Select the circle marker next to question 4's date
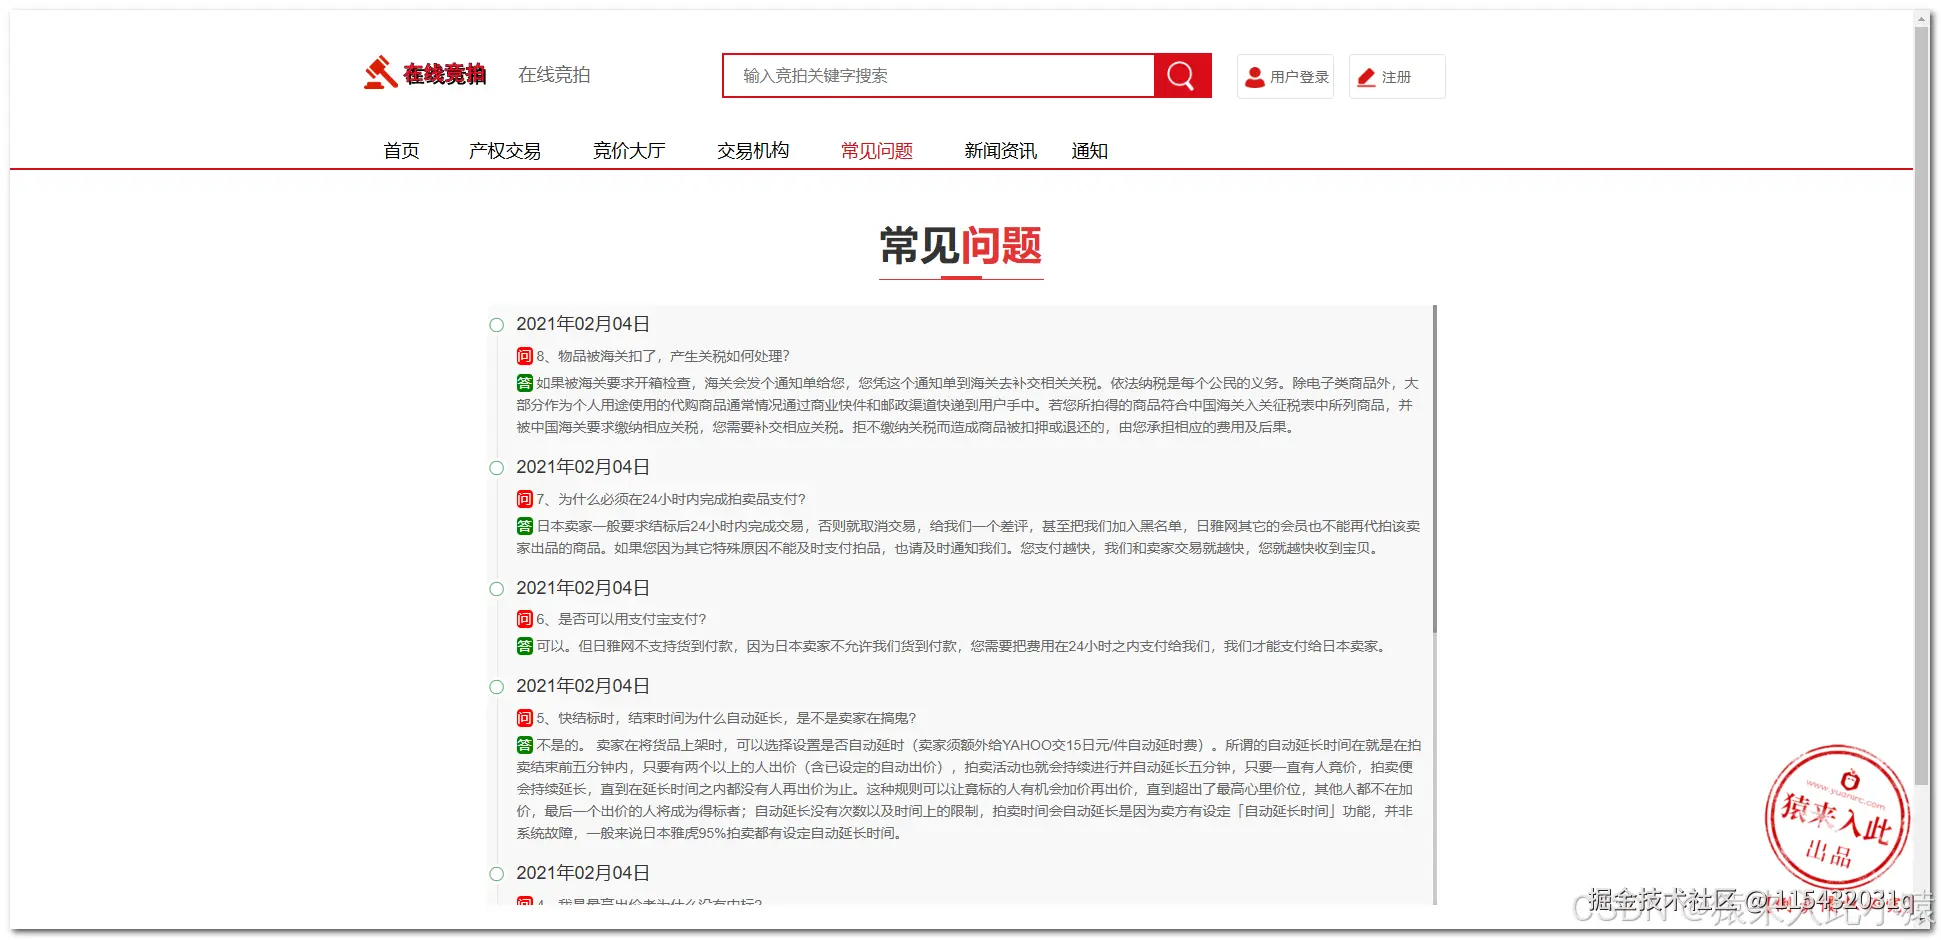Screen dimensions: 1941x940 (x=496, y=873)
